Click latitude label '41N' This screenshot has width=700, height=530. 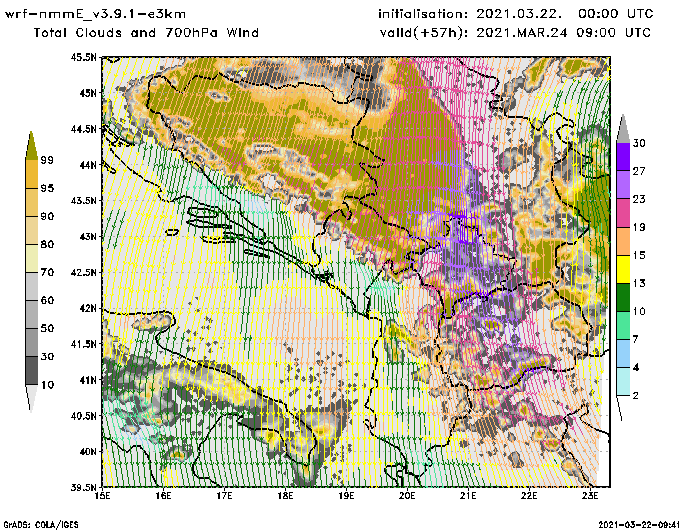point(88,380)
